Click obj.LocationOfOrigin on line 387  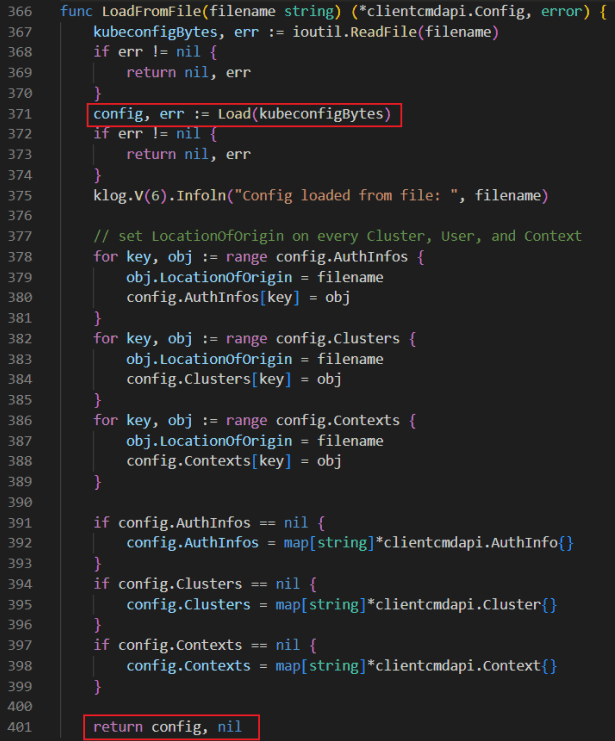pos(209,441)
